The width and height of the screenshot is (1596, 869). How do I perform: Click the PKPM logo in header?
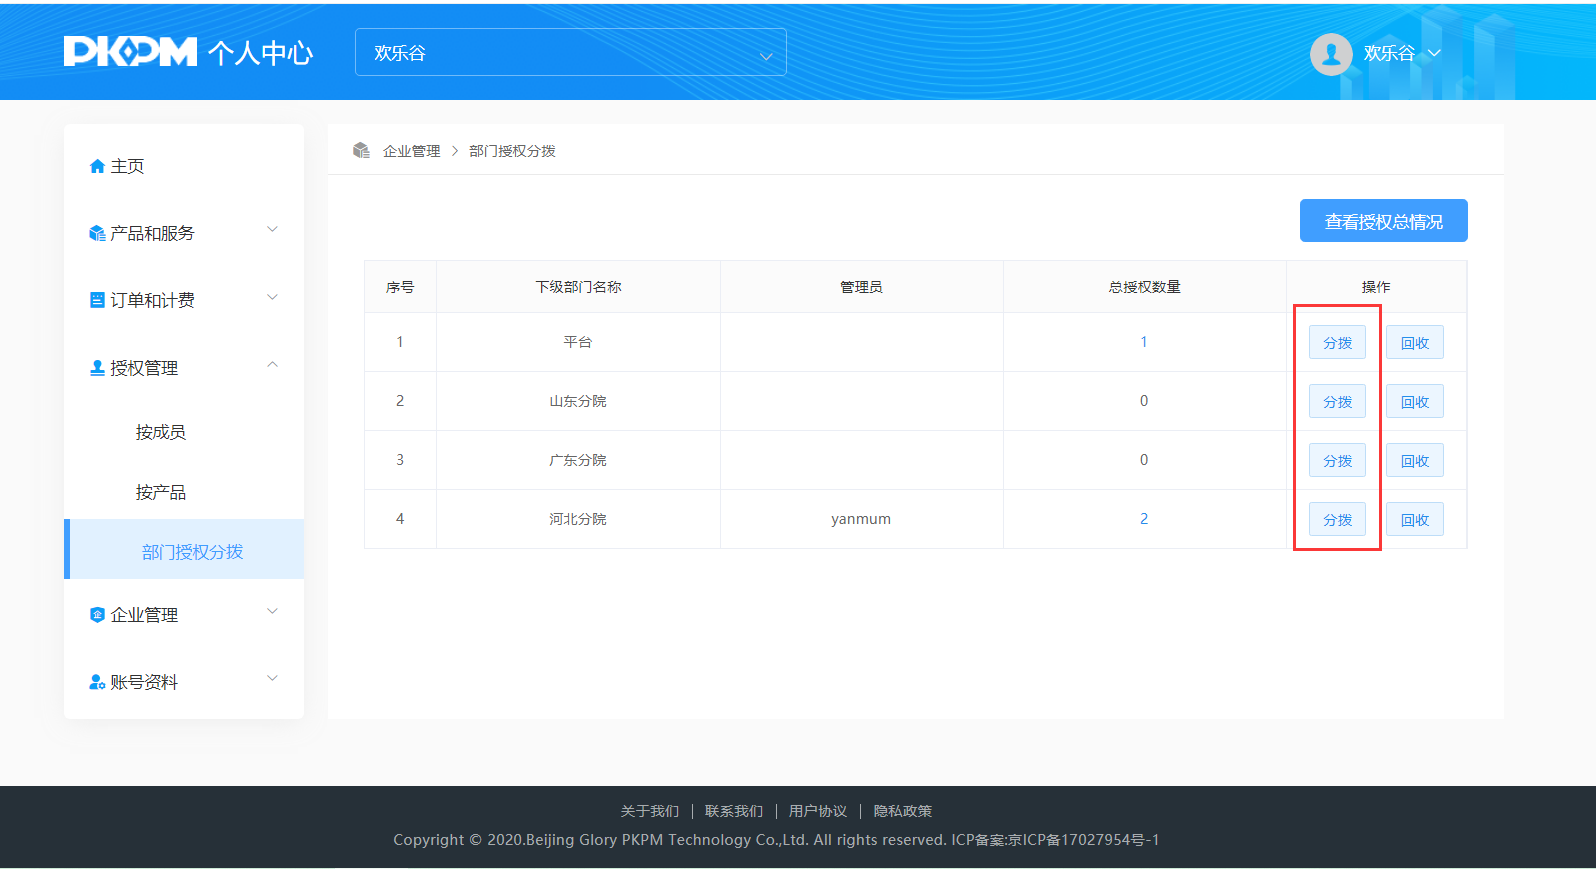tap(131, 52)
